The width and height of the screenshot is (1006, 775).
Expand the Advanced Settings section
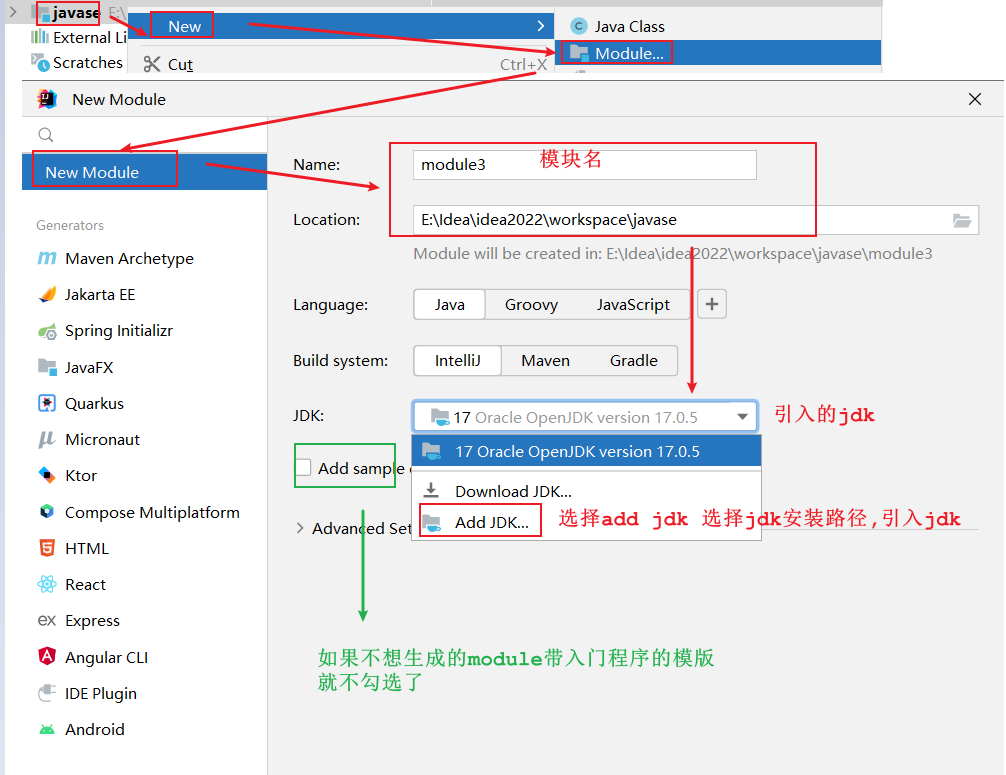[300, 528]
